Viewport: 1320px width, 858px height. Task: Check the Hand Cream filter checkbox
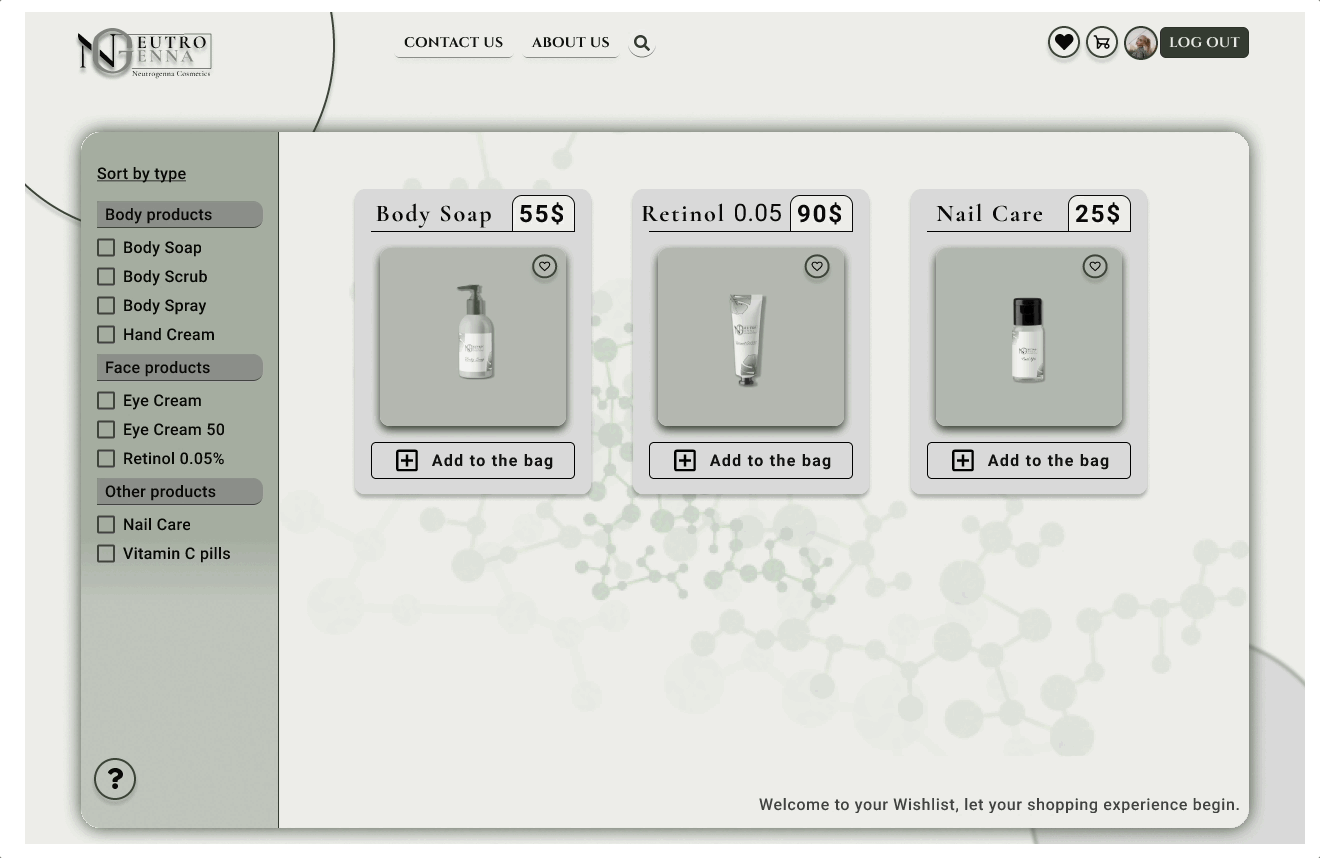pos(106,334)
